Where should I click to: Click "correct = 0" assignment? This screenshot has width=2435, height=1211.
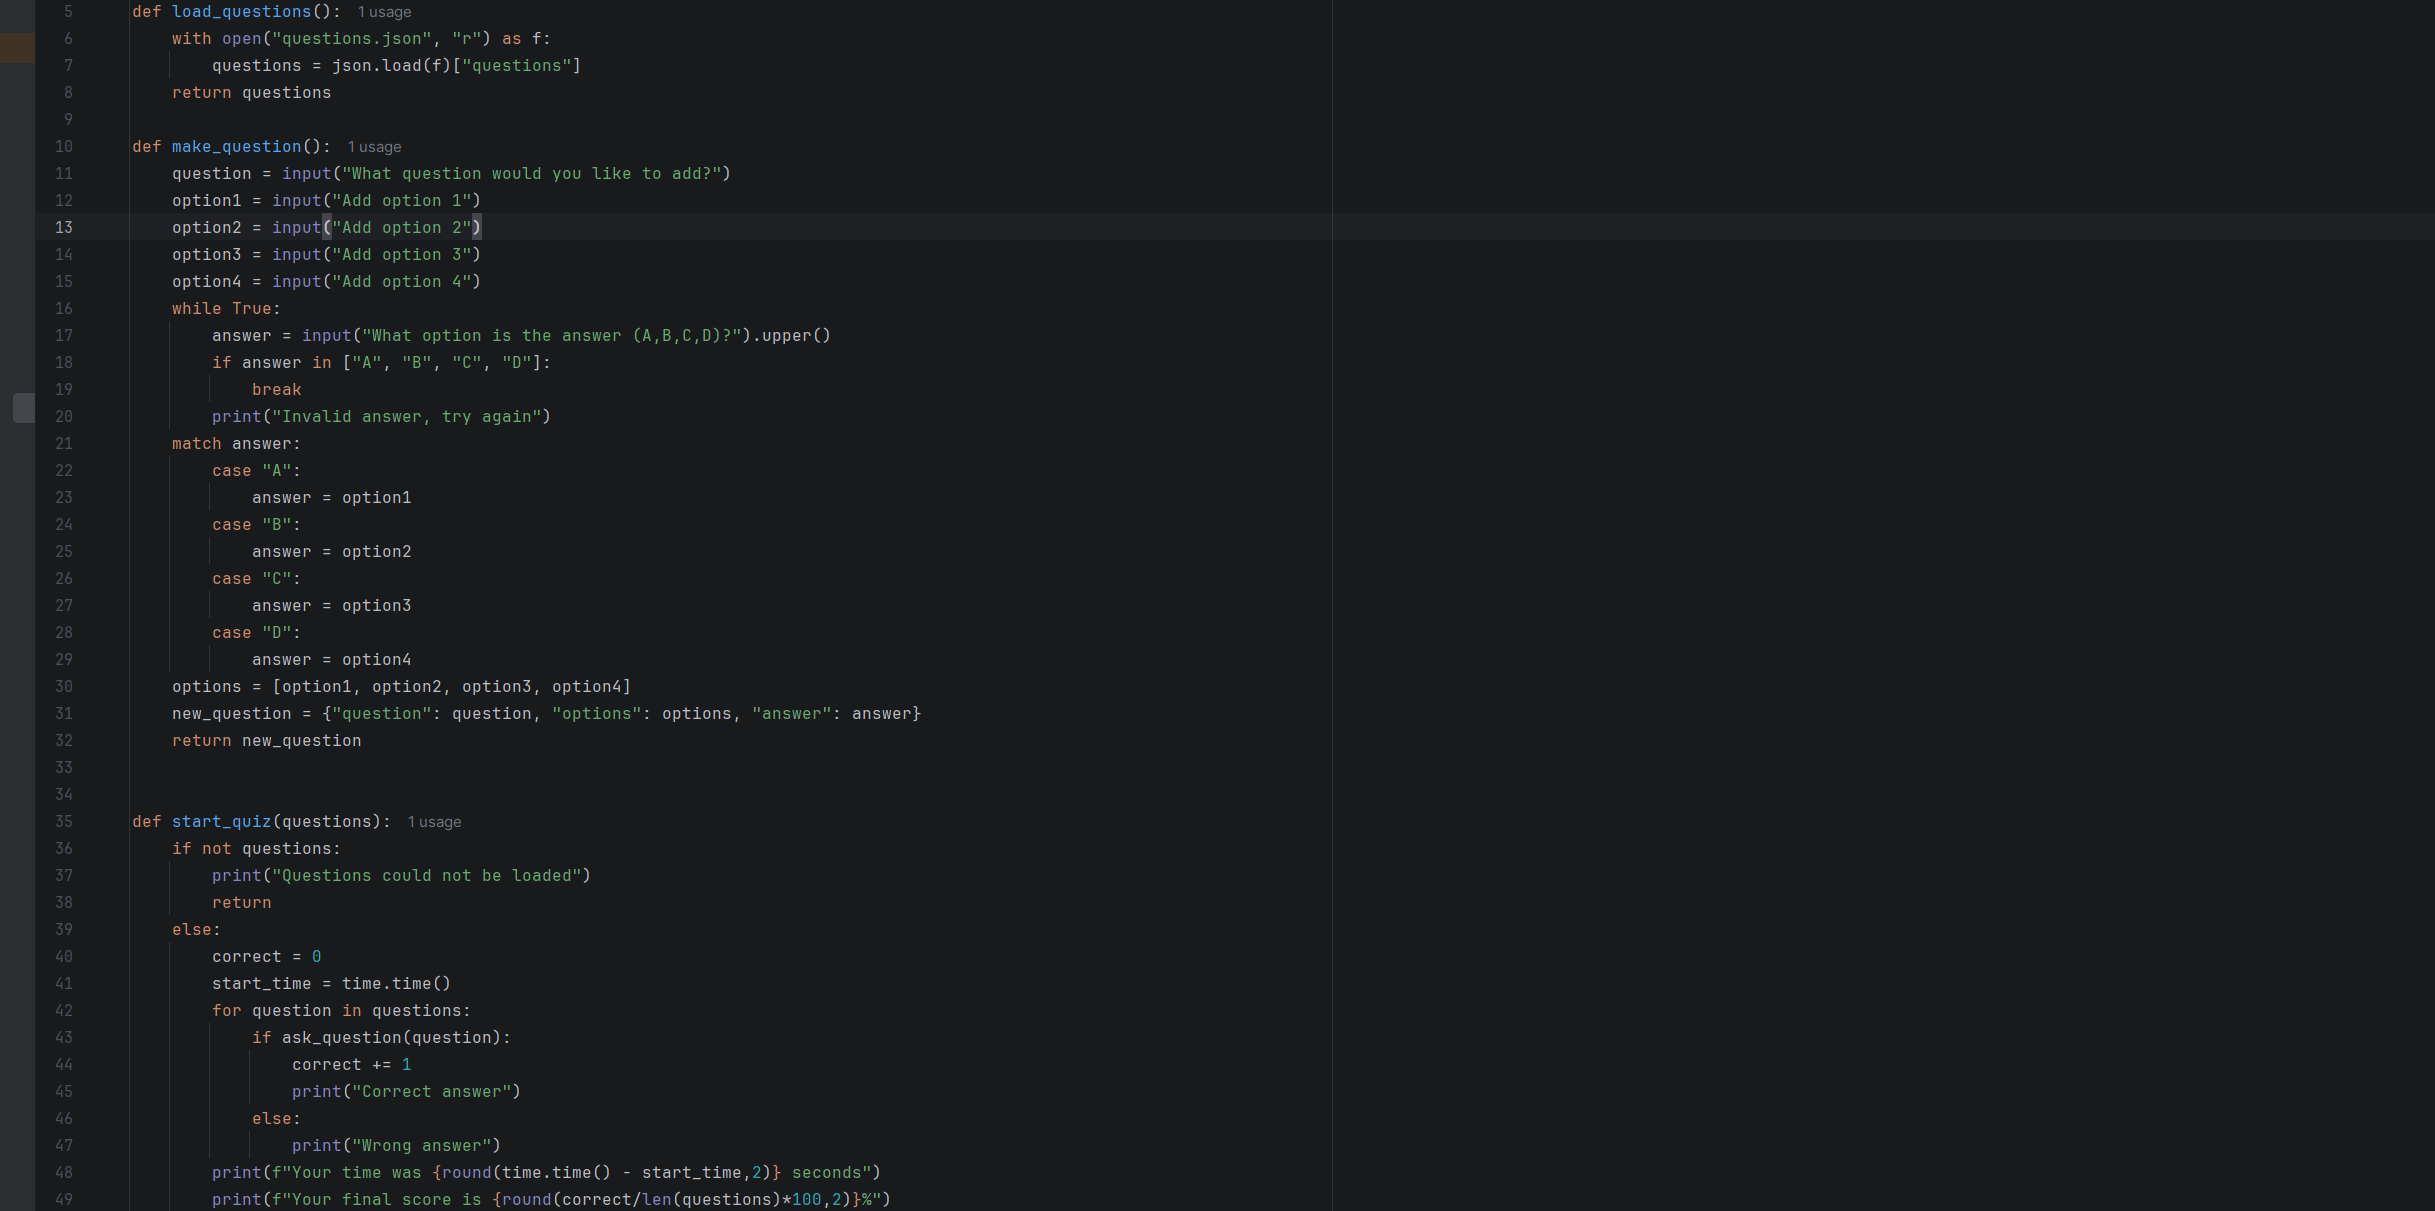click(266, 957)
